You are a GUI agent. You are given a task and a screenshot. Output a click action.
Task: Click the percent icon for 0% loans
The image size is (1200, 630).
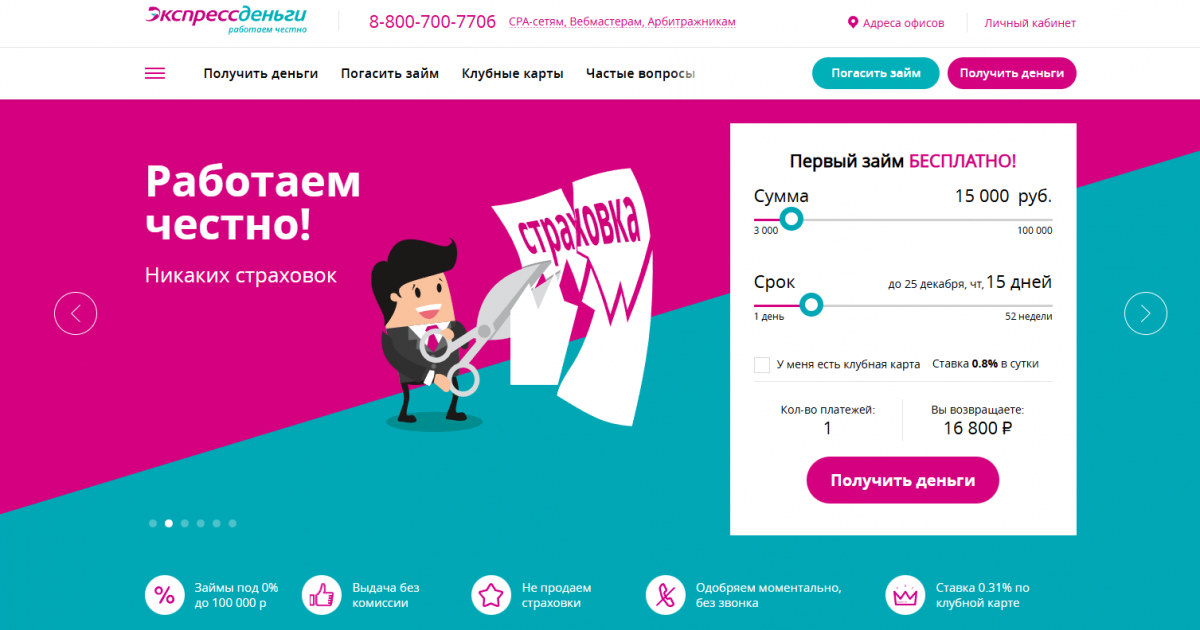point(163,595)
